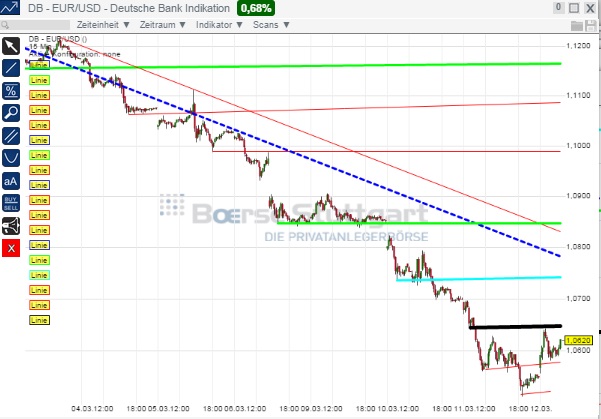Click the chart logo icon in title bar
The height and width of the screenshot is (419, 601).
point(10,7)
